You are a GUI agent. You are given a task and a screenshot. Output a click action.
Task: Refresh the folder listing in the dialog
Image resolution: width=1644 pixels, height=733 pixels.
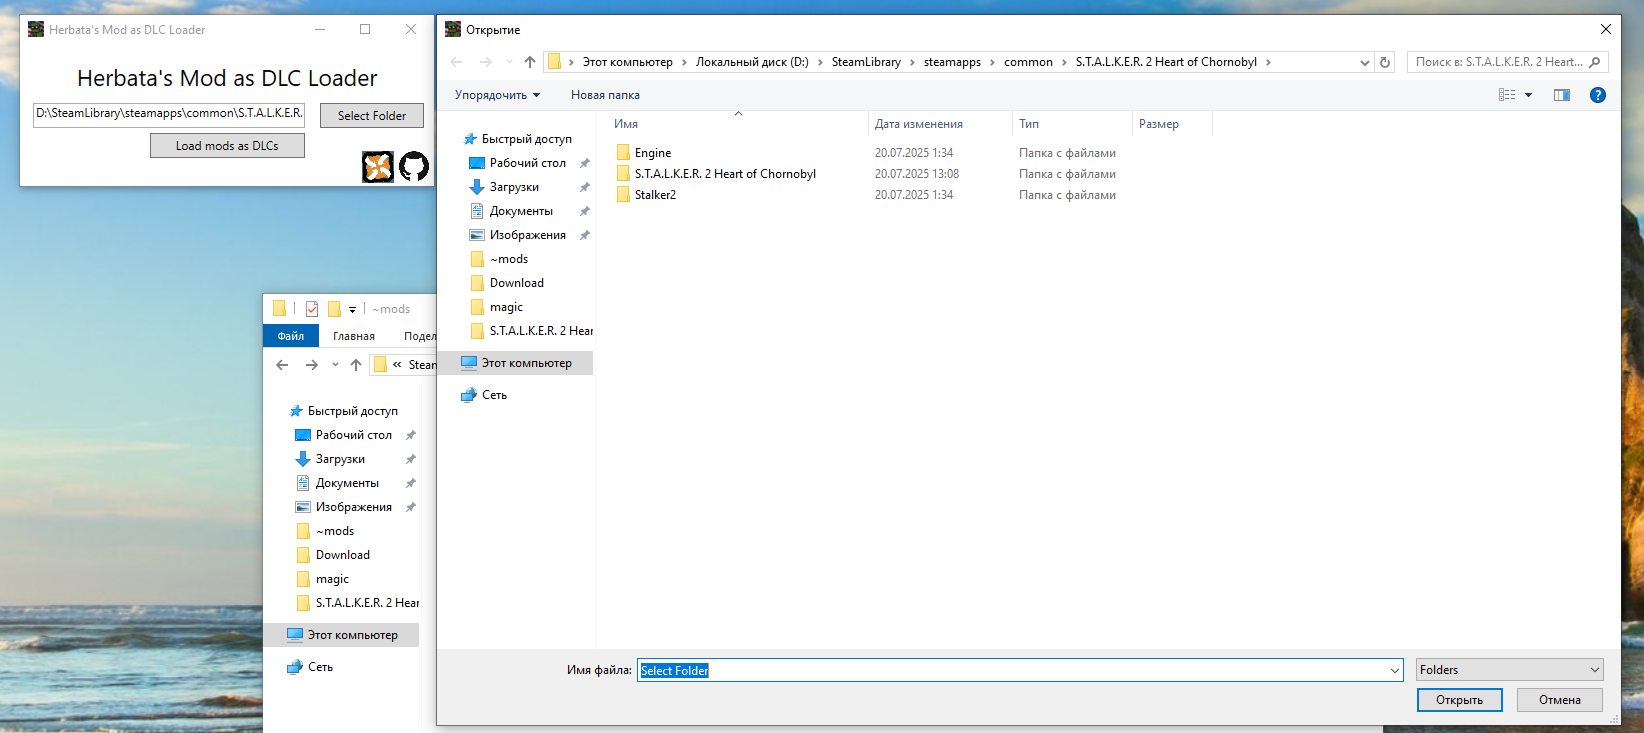coord(1385,62)
